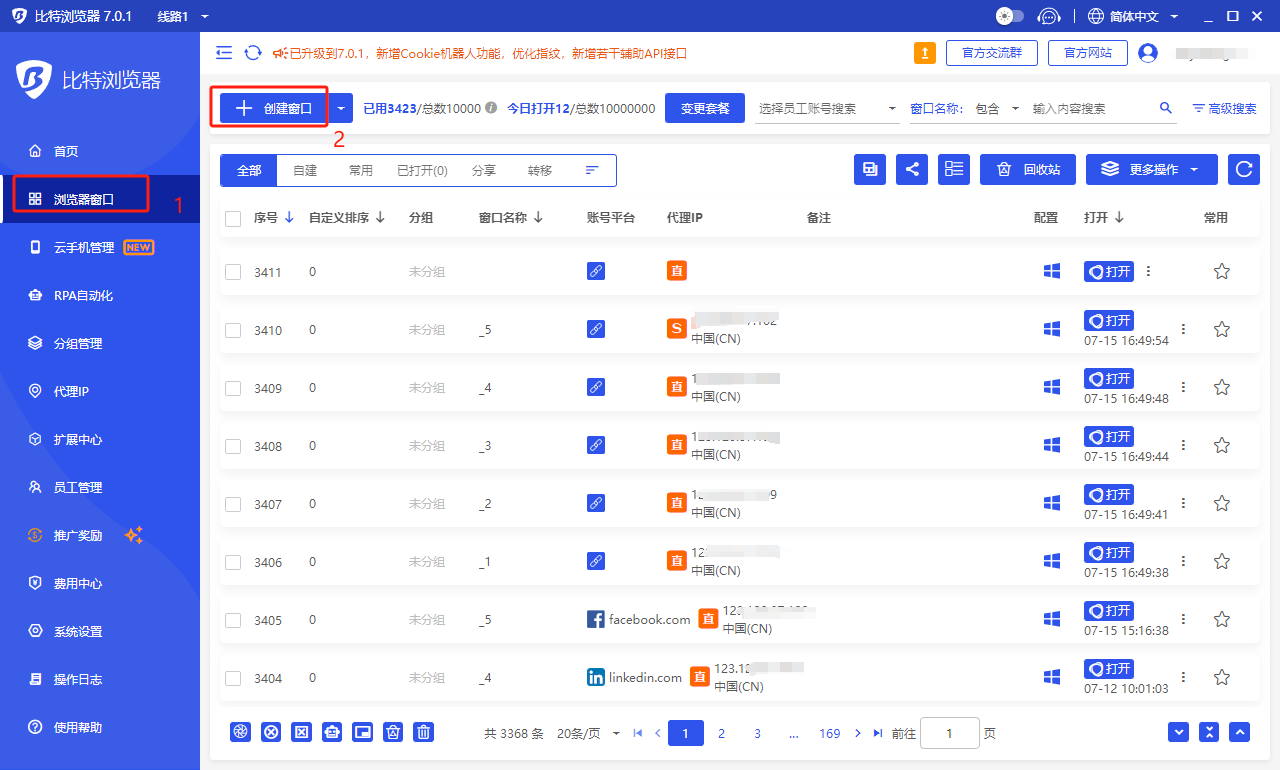The width and height of the screenshot is (1280, 770).
Task: Star window 3410 as favorite
Action: [1221, 328]
